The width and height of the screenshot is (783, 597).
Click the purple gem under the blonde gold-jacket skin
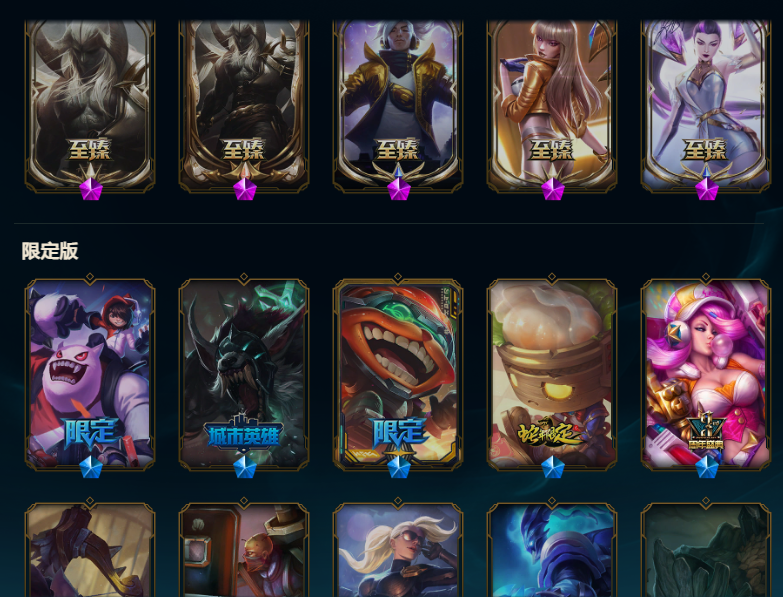[x=553, y=189]
